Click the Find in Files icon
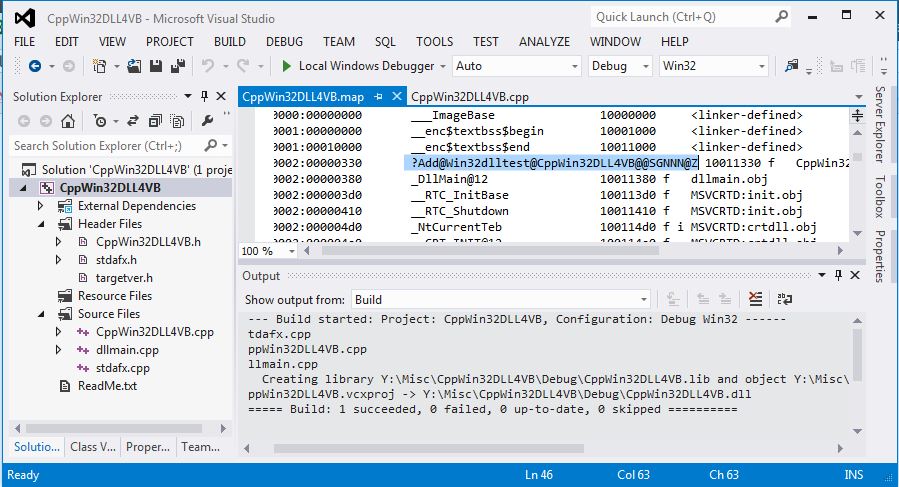This screenshot has width=899, height=487. click(x=792, y=65)
